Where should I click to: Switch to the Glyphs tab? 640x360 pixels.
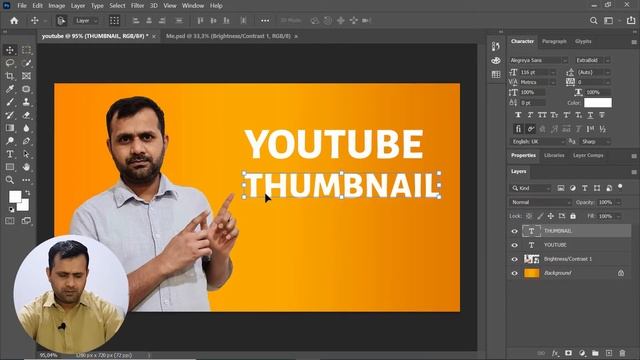point(583,41)
